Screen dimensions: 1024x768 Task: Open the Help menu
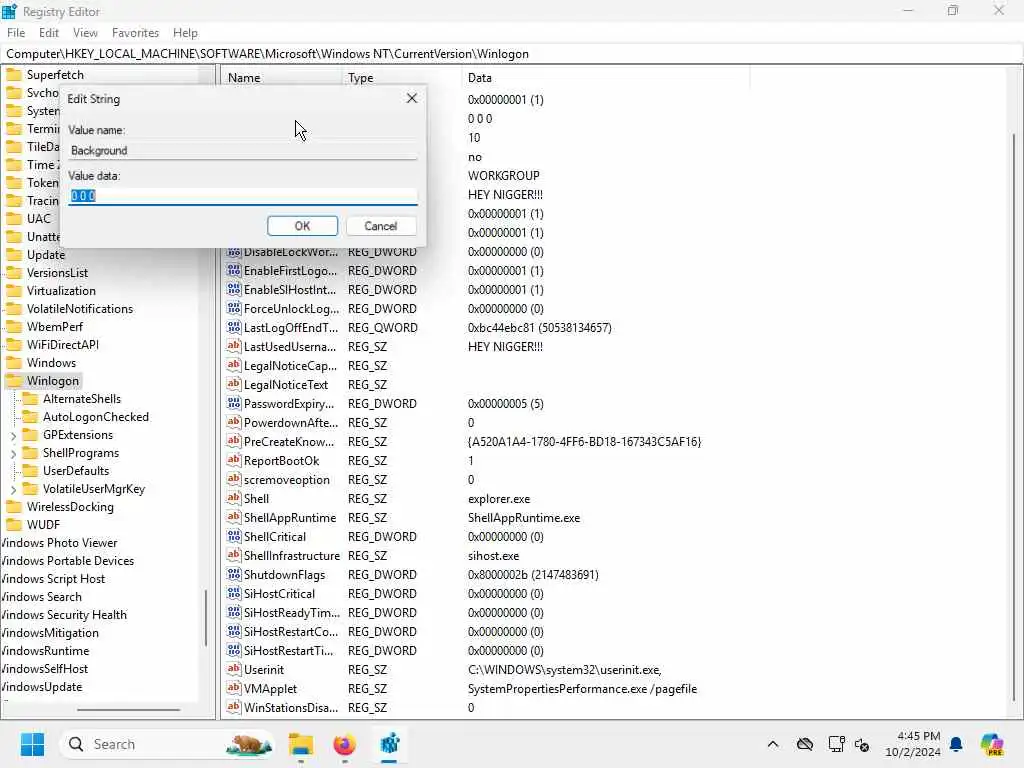[185, 33]
